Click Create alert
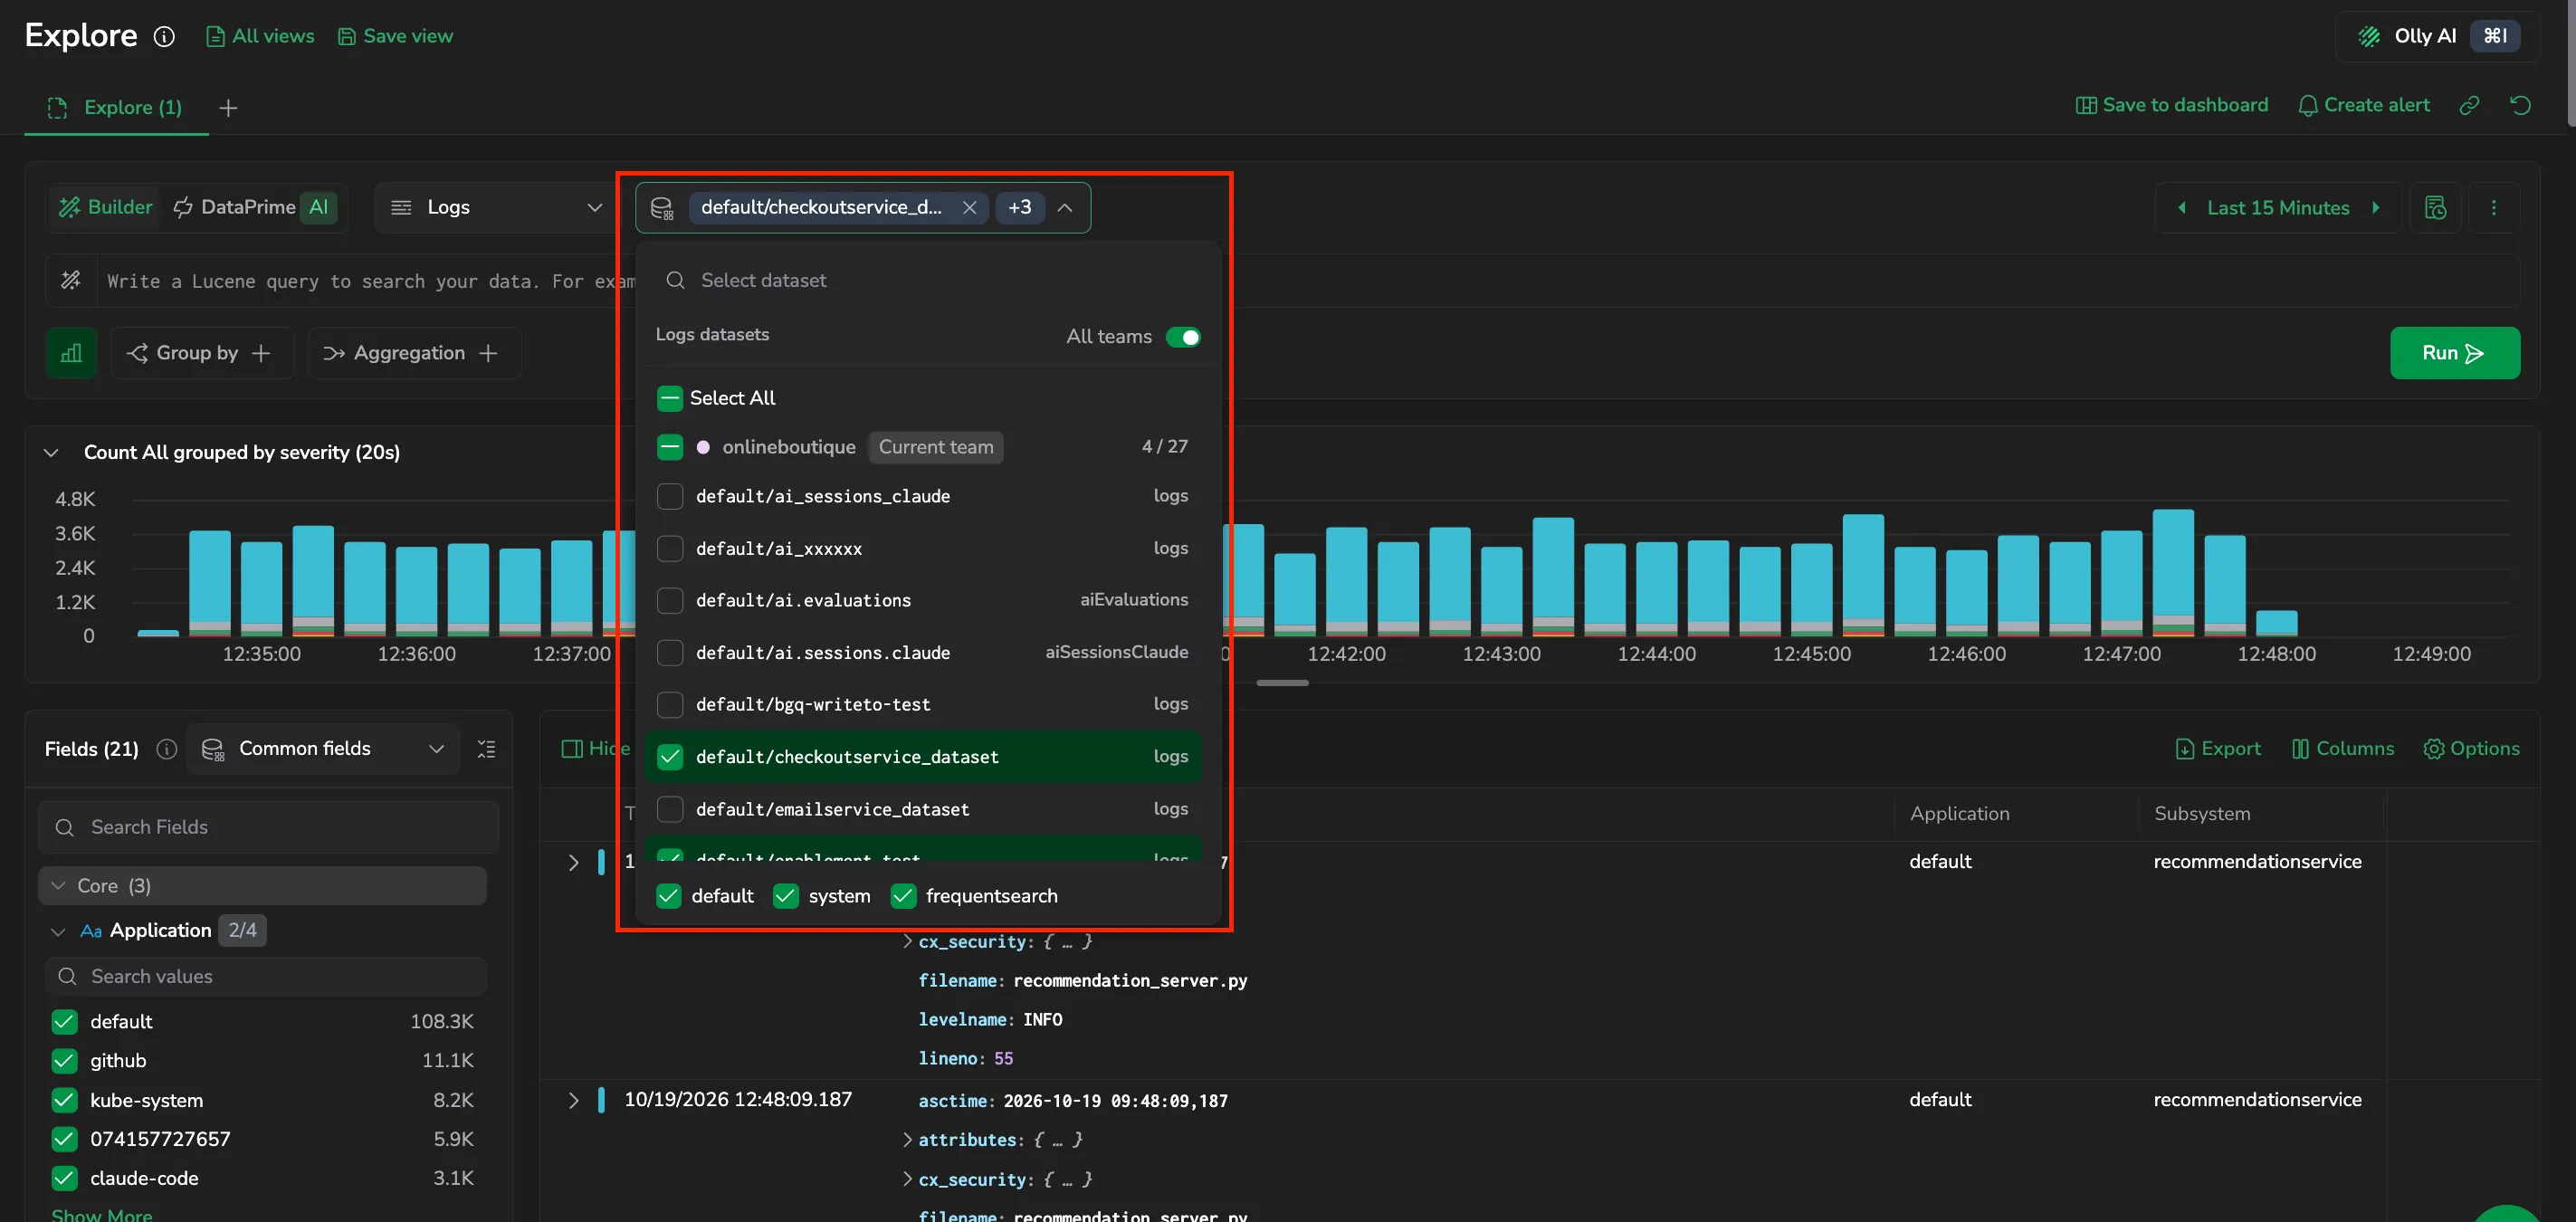Image resolution: width=2576 pixels, height=1222 pixels. (2364, 105)
